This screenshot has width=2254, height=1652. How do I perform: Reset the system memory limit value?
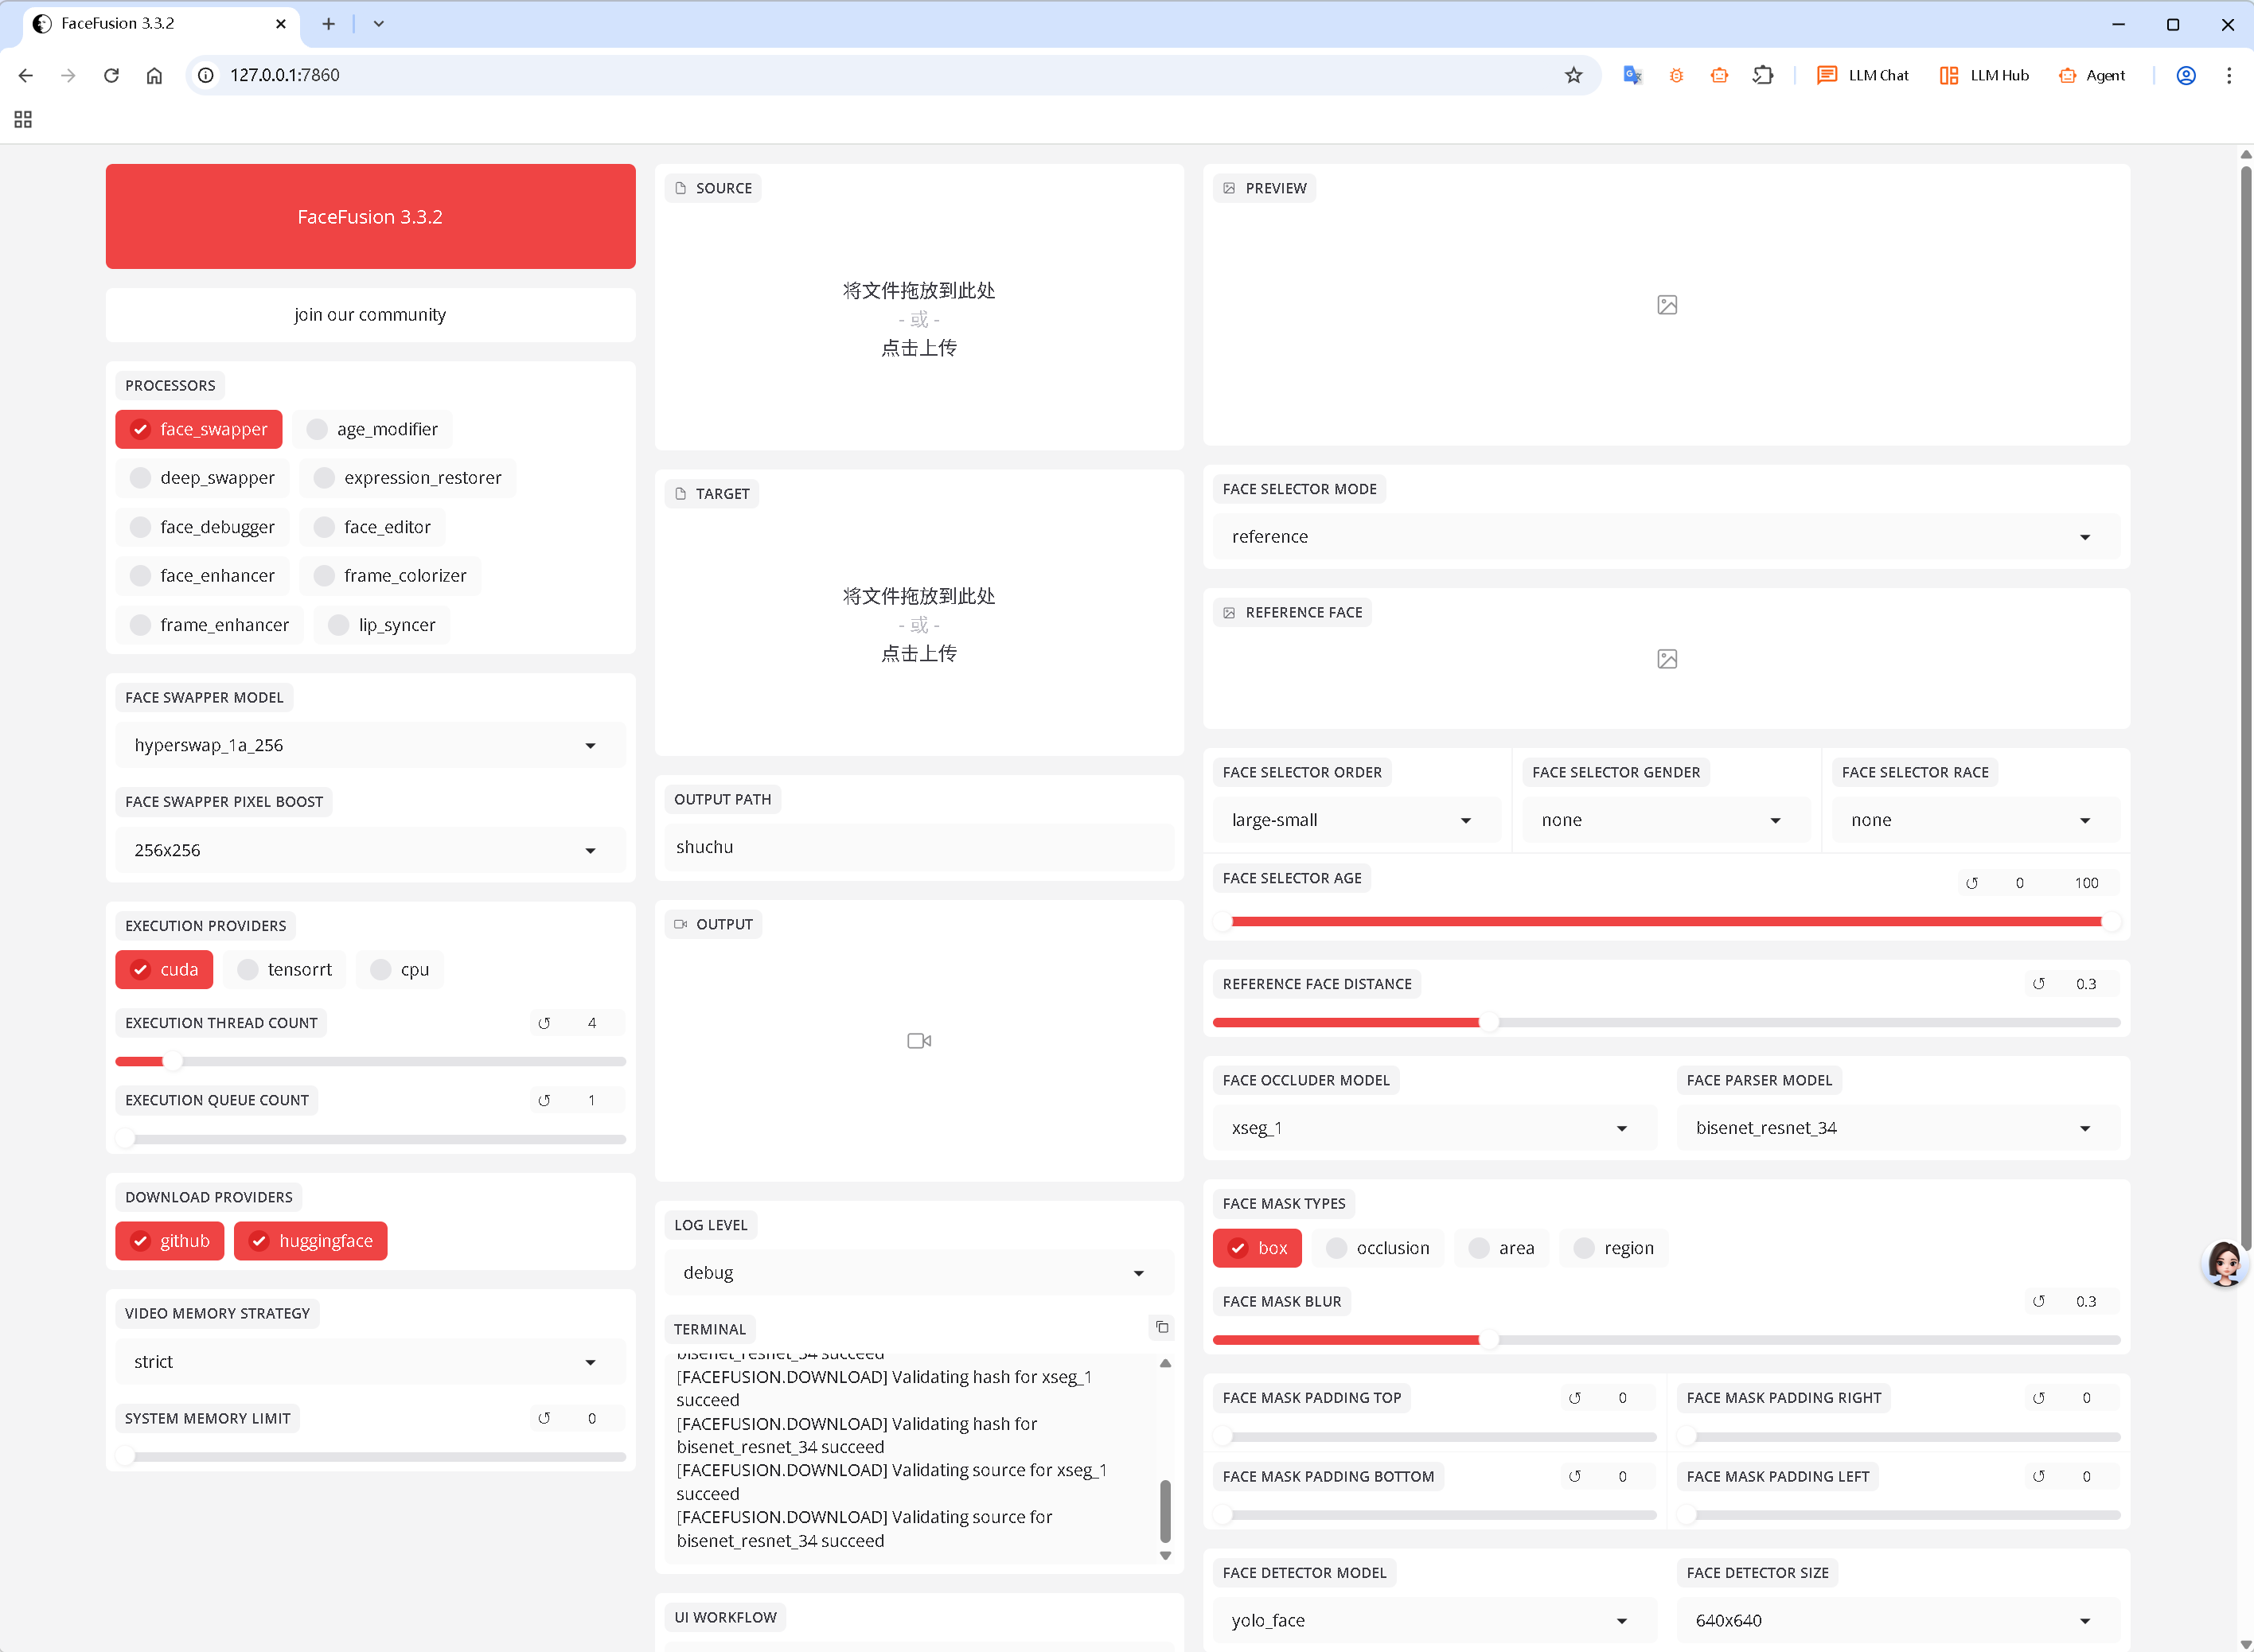(544, 1418)
